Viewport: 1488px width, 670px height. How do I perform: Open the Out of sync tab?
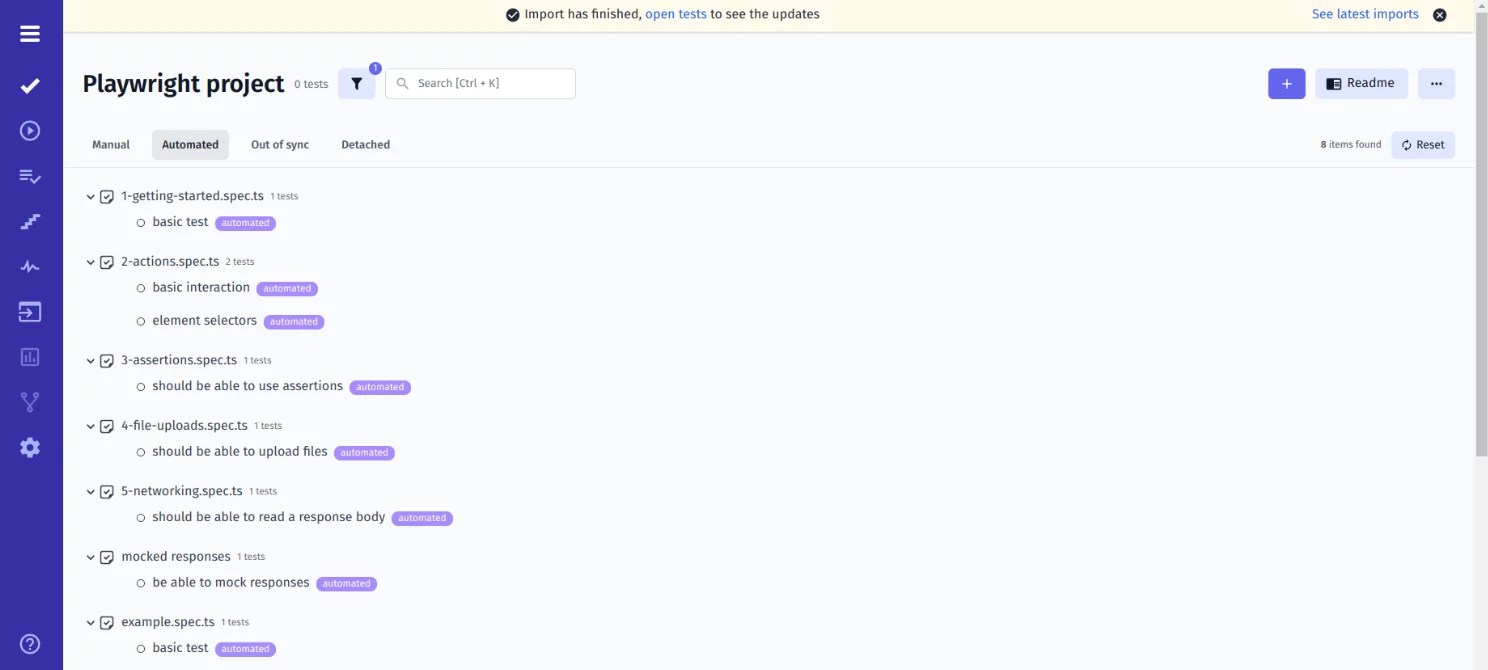point(280,144)
